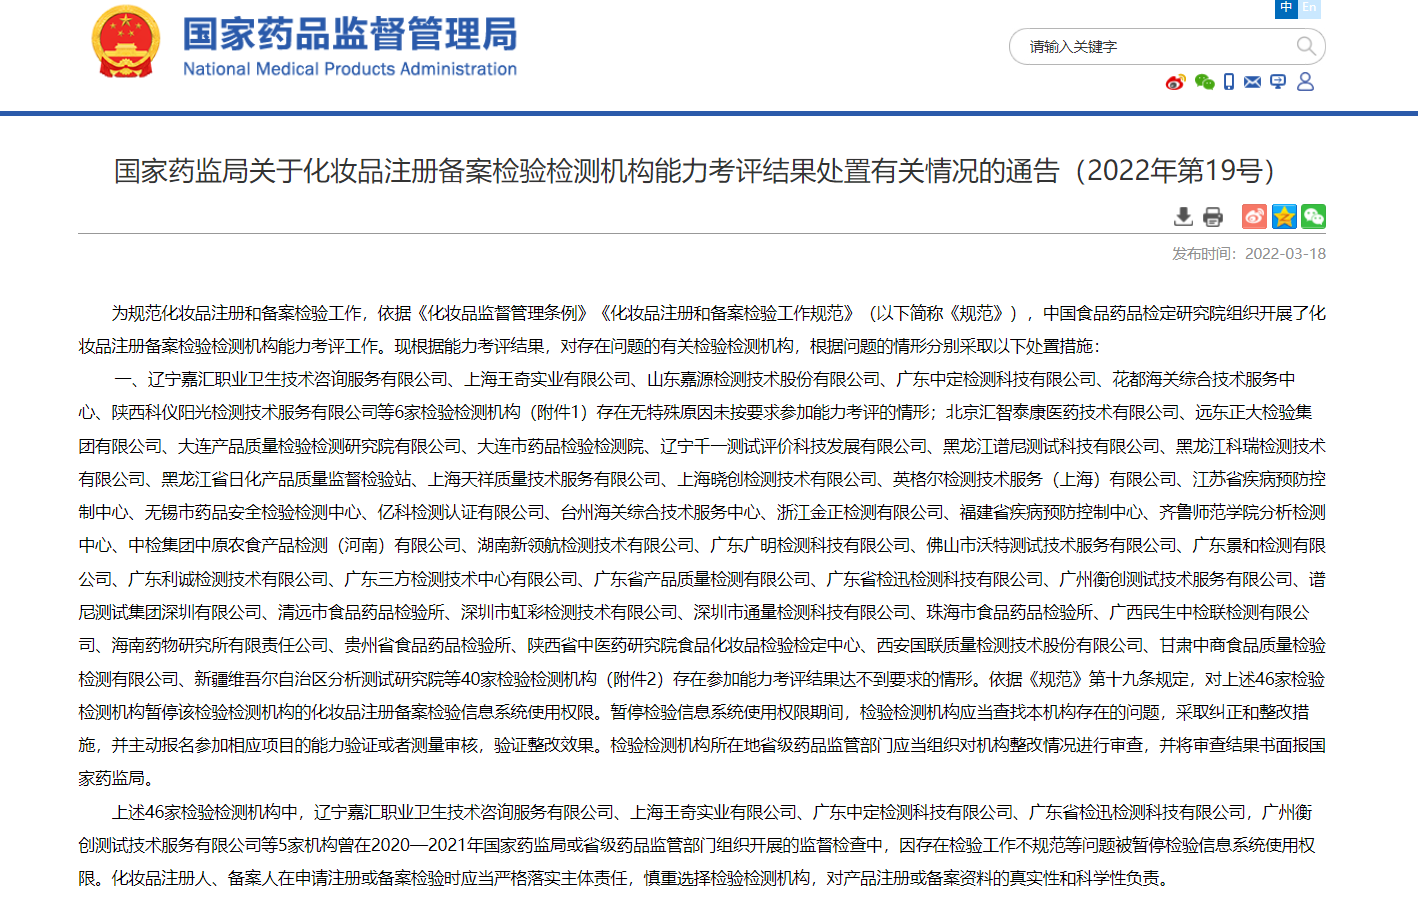The image size is (1418, 901).
Task: Share the article to QQ Zone star
Action: [x=1284, y=216]
